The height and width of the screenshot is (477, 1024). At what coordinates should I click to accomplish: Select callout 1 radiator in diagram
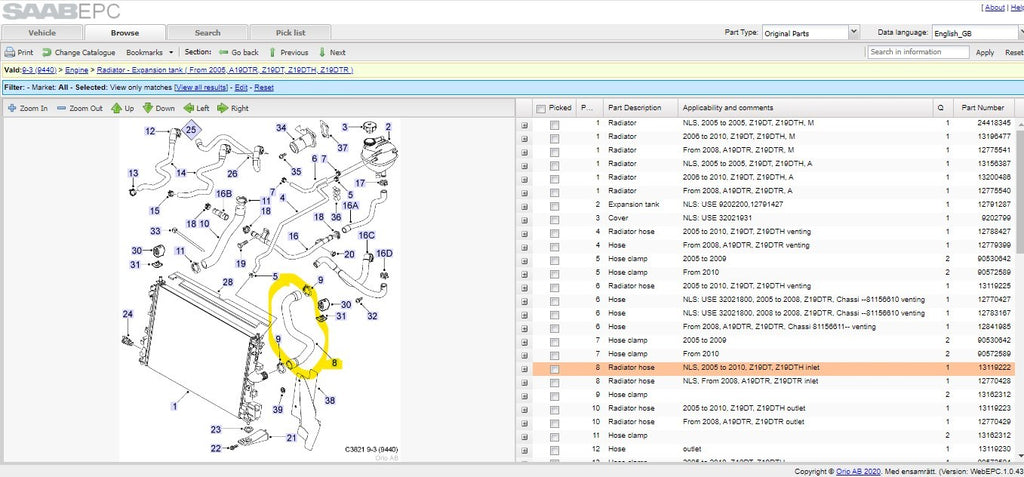(174, 406)
